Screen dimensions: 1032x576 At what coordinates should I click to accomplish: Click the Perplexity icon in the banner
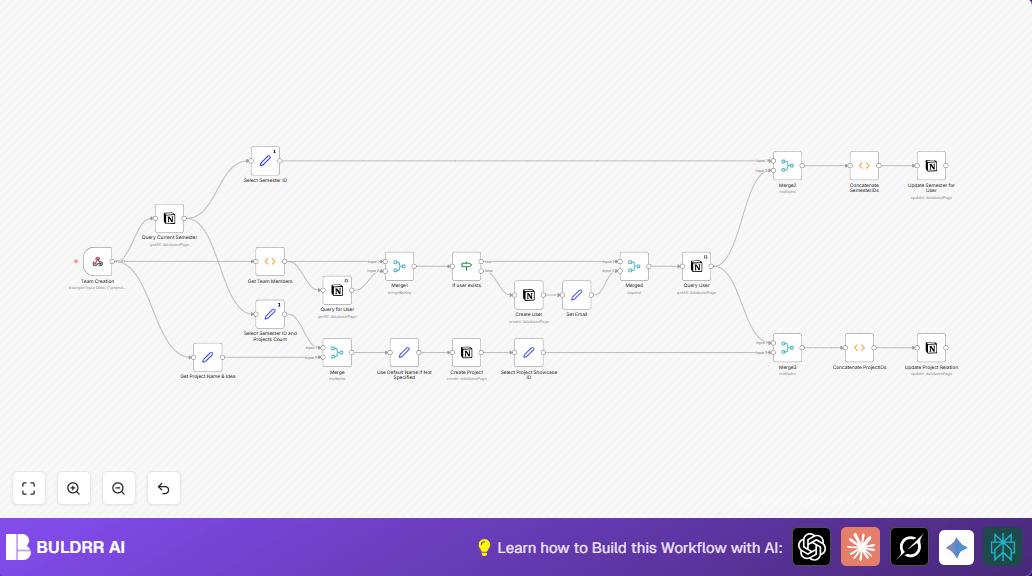point(1002,546)
